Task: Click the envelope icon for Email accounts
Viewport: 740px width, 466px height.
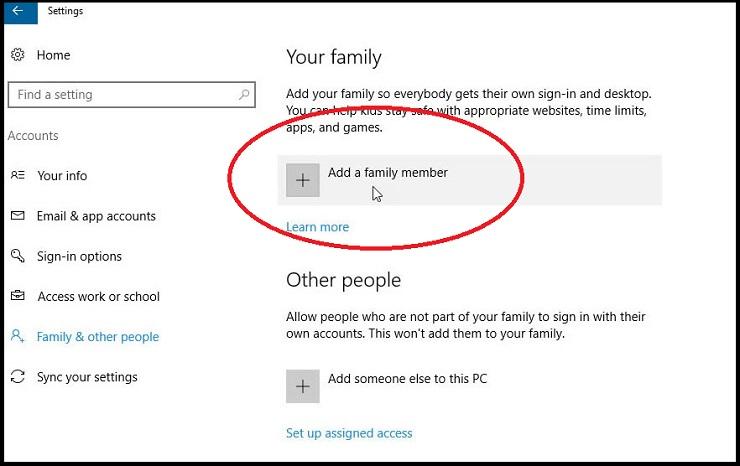Action: [17, 216]
